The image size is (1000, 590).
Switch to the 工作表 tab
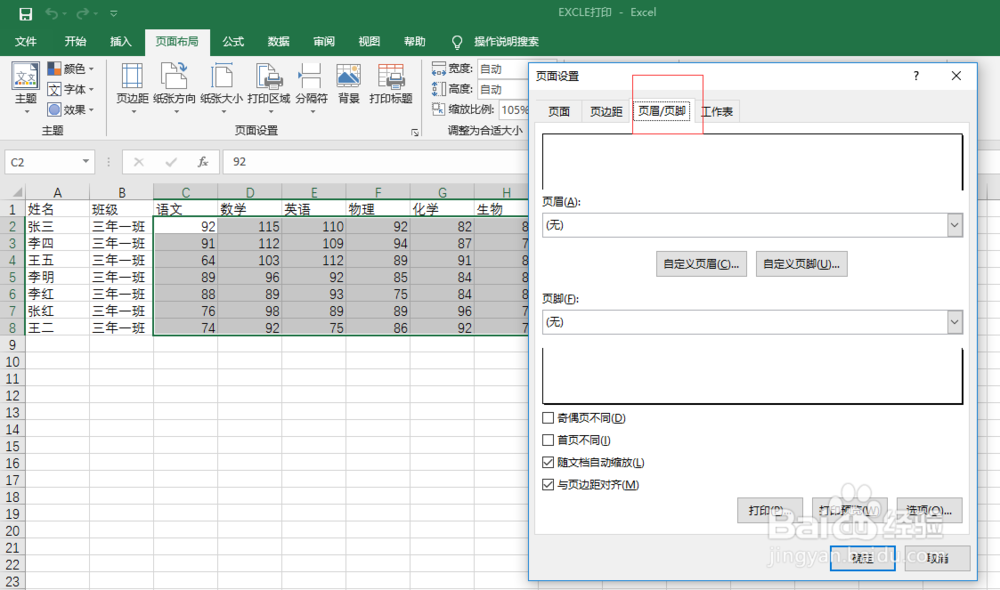click(x=717, y=111)
